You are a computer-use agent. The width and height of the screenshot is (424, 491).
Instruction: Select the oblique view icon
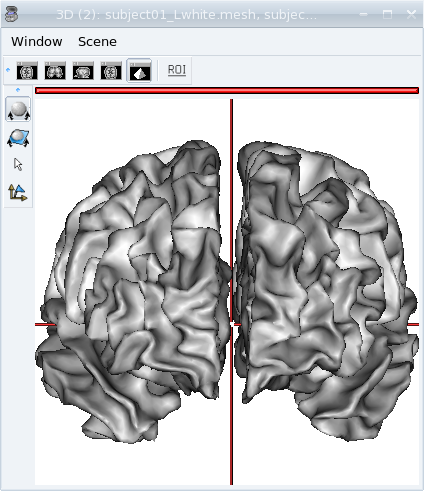pos(111,70)
